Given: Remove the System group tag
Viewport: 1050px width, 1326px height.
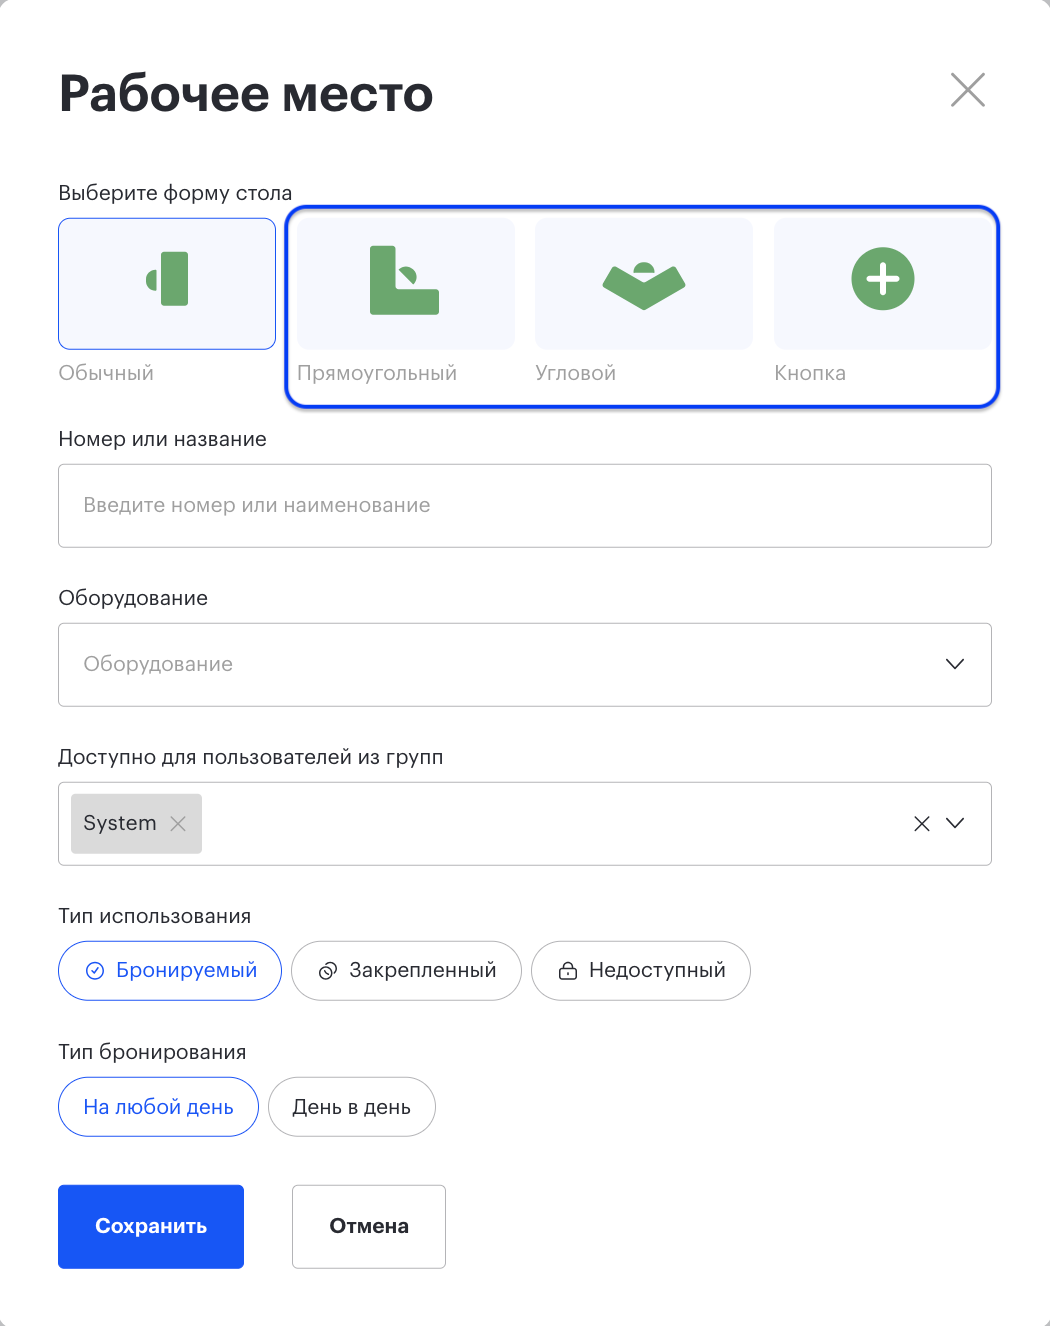Looking at the screenshot, I should tap(178, 823).
